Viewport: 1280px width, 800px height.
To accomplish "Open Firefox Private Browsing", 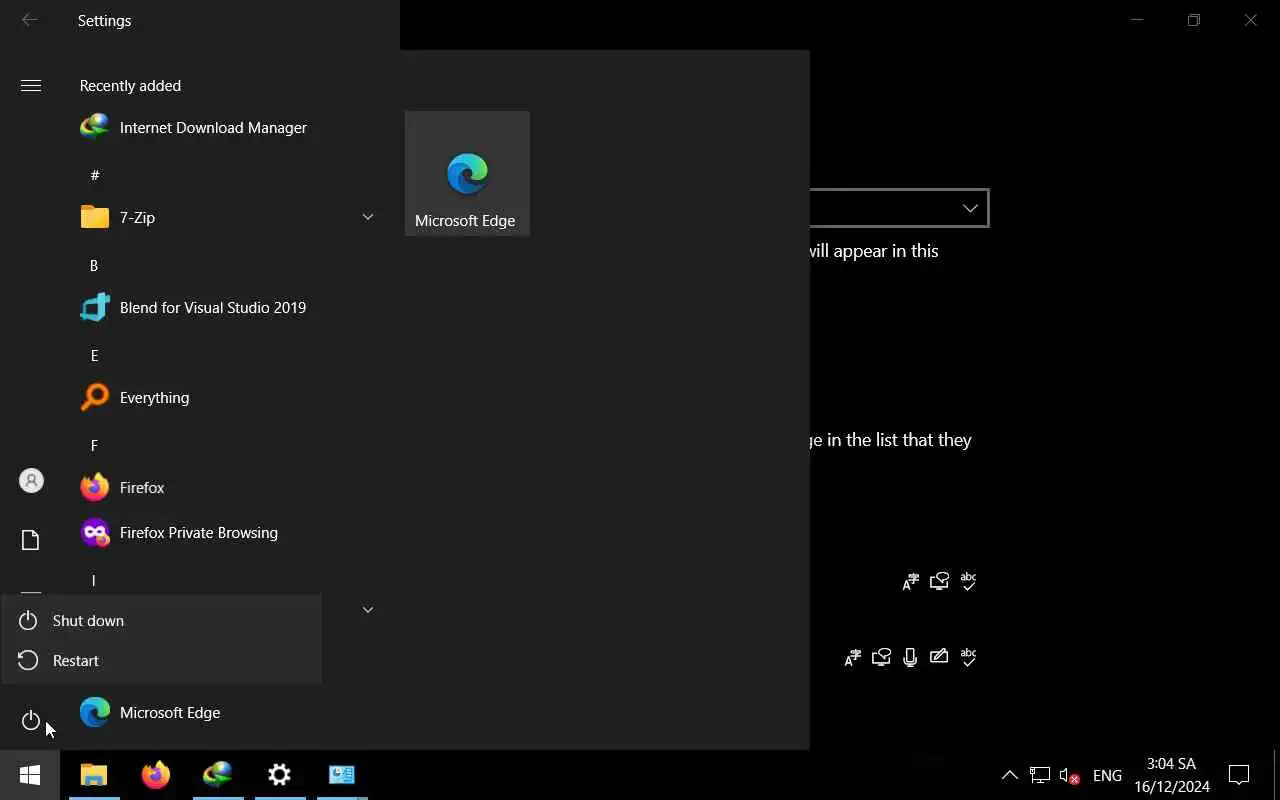I will tap(179, 532).
